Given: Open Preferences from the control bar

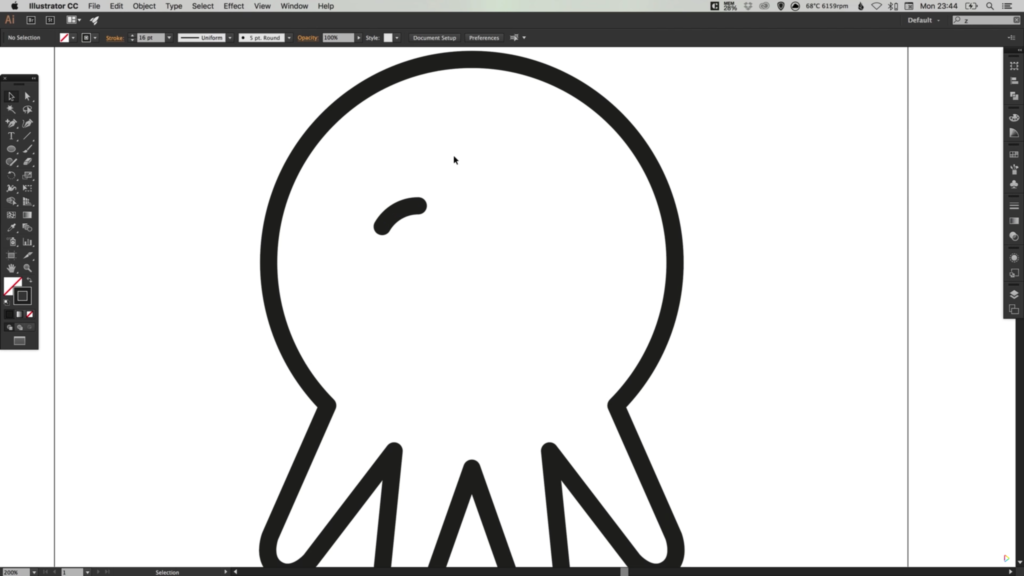Looking at the screenshot, I should [x=484, y=37].
